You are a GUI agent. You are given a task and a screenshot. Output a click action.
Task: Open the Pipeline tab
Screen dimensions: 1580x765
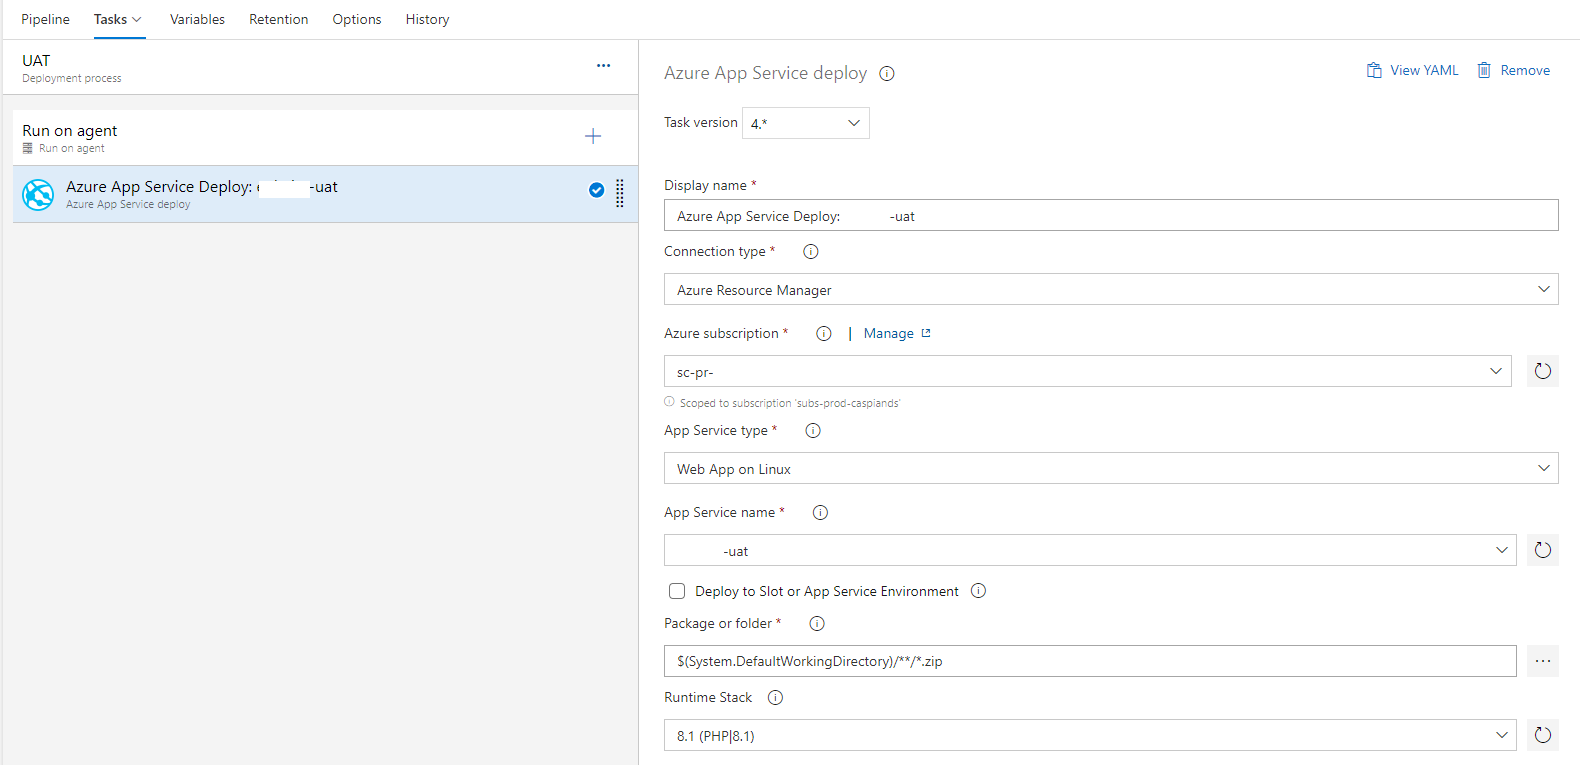[45, 19]
